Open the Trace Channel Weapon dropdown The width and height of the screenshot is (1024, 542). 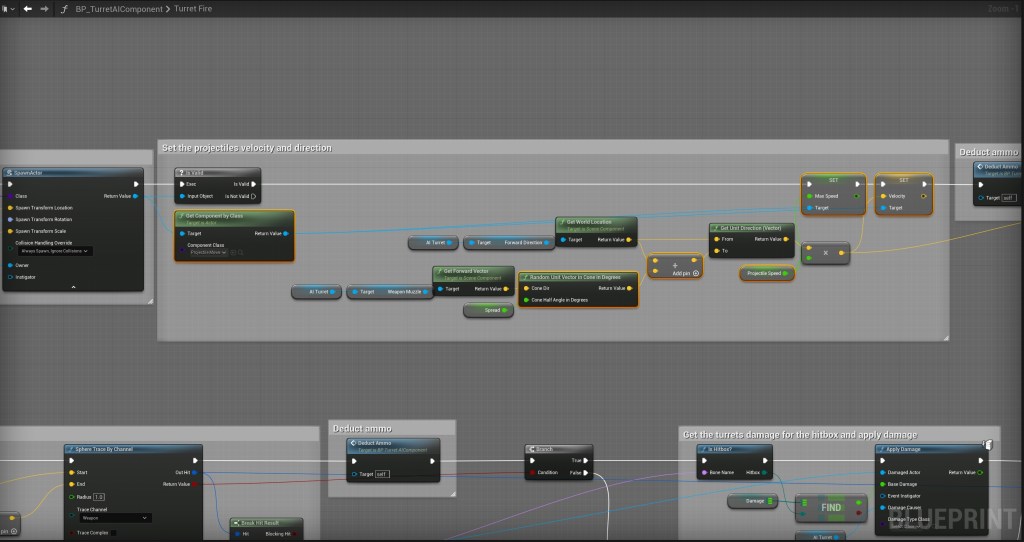114,518
